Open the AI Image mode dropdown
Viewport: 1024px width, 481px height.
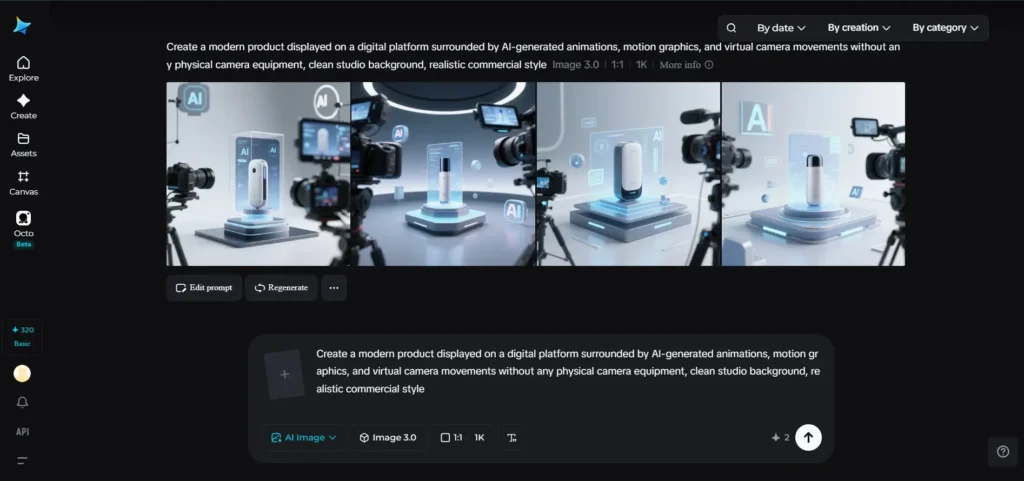coord(304,437)
